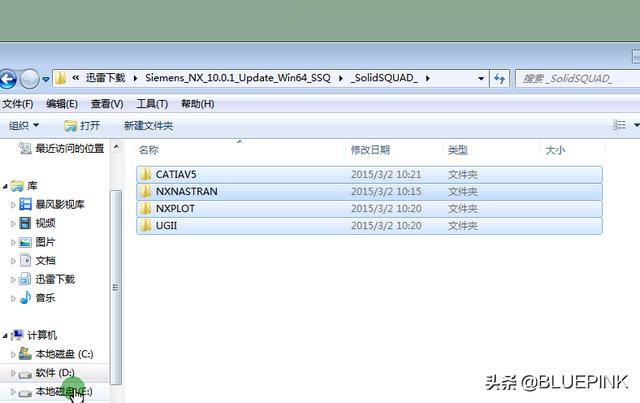
Task: Expand the arrow after the Siemens_NX breadcrumb
Action: point(341,78)
